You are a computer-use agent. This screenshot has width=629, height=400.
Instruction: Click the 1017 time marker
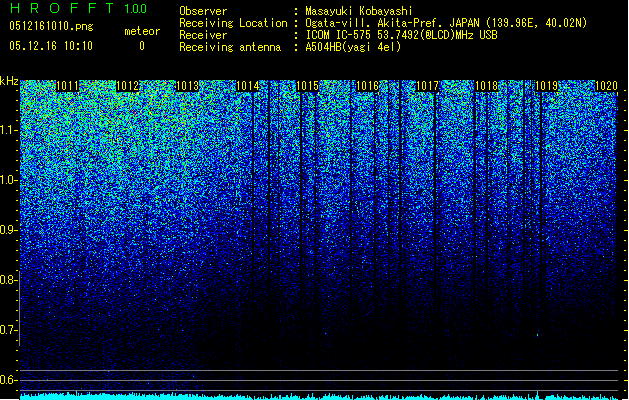pyautogui.click(x=428, y=86)
